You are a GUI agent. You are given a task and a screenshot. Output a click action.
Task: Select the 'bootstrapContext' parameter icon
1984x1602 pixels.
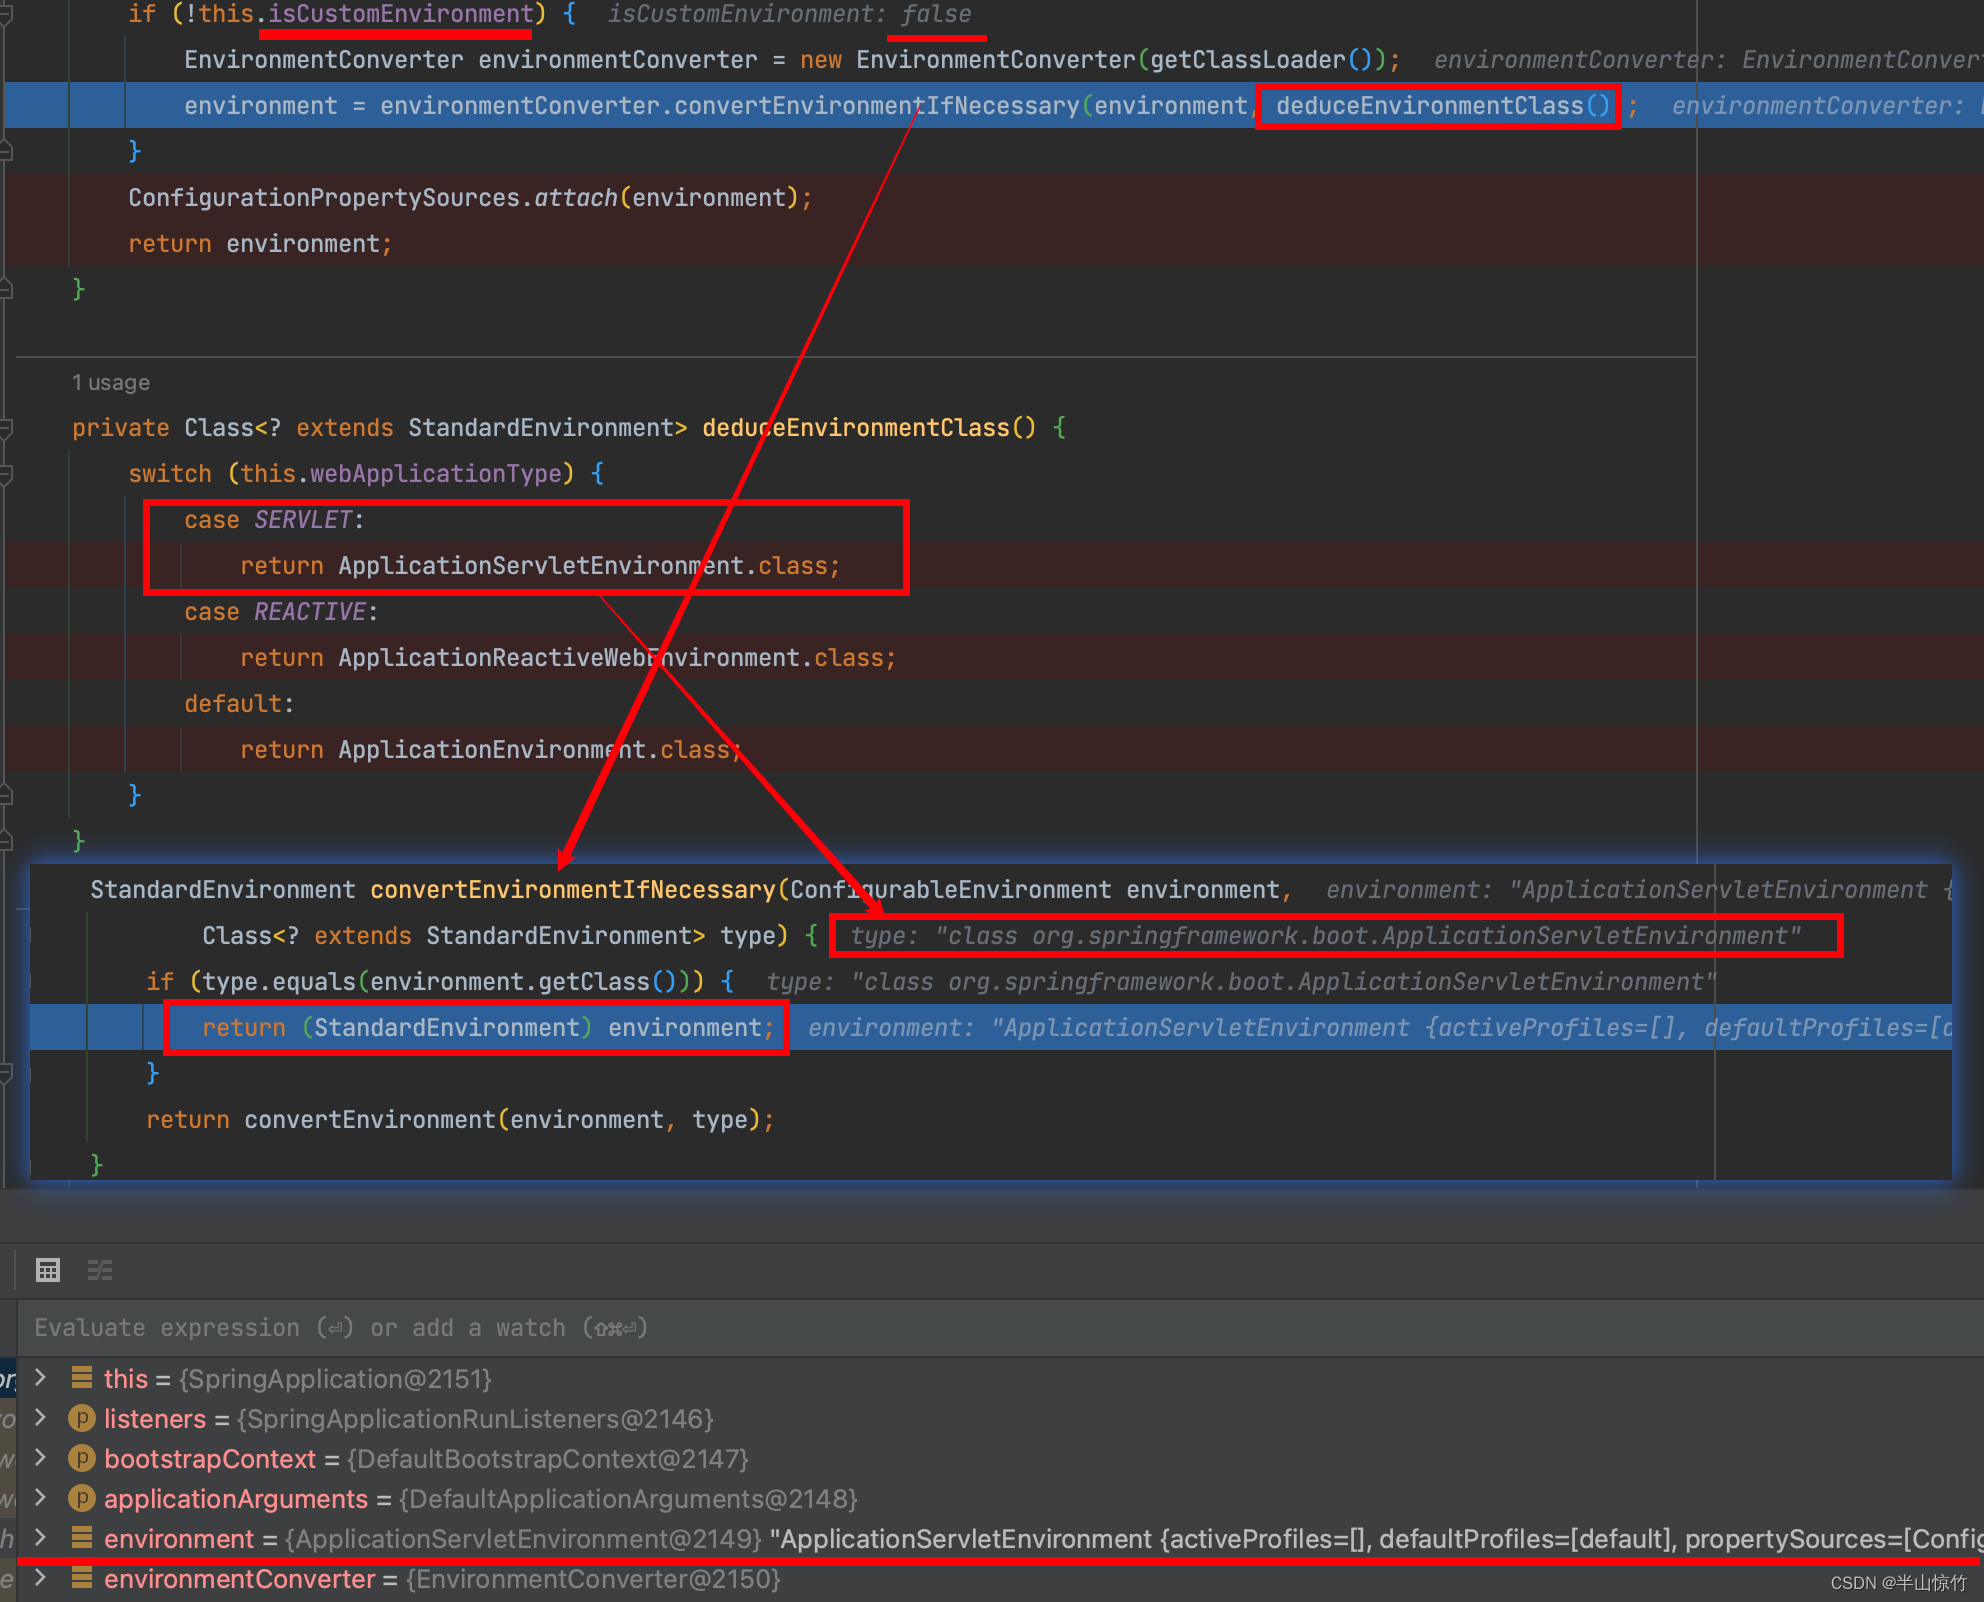click(x=82, y=1458)
